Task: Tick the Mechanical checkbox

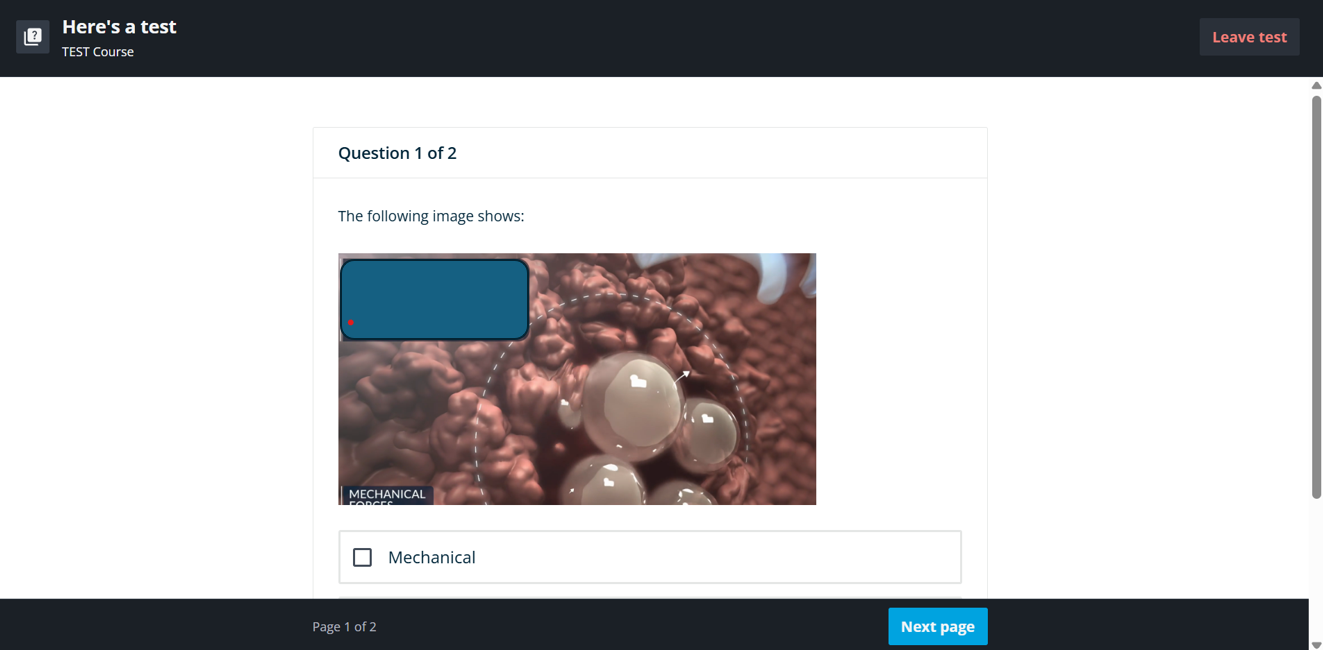Action: [362, 557]
